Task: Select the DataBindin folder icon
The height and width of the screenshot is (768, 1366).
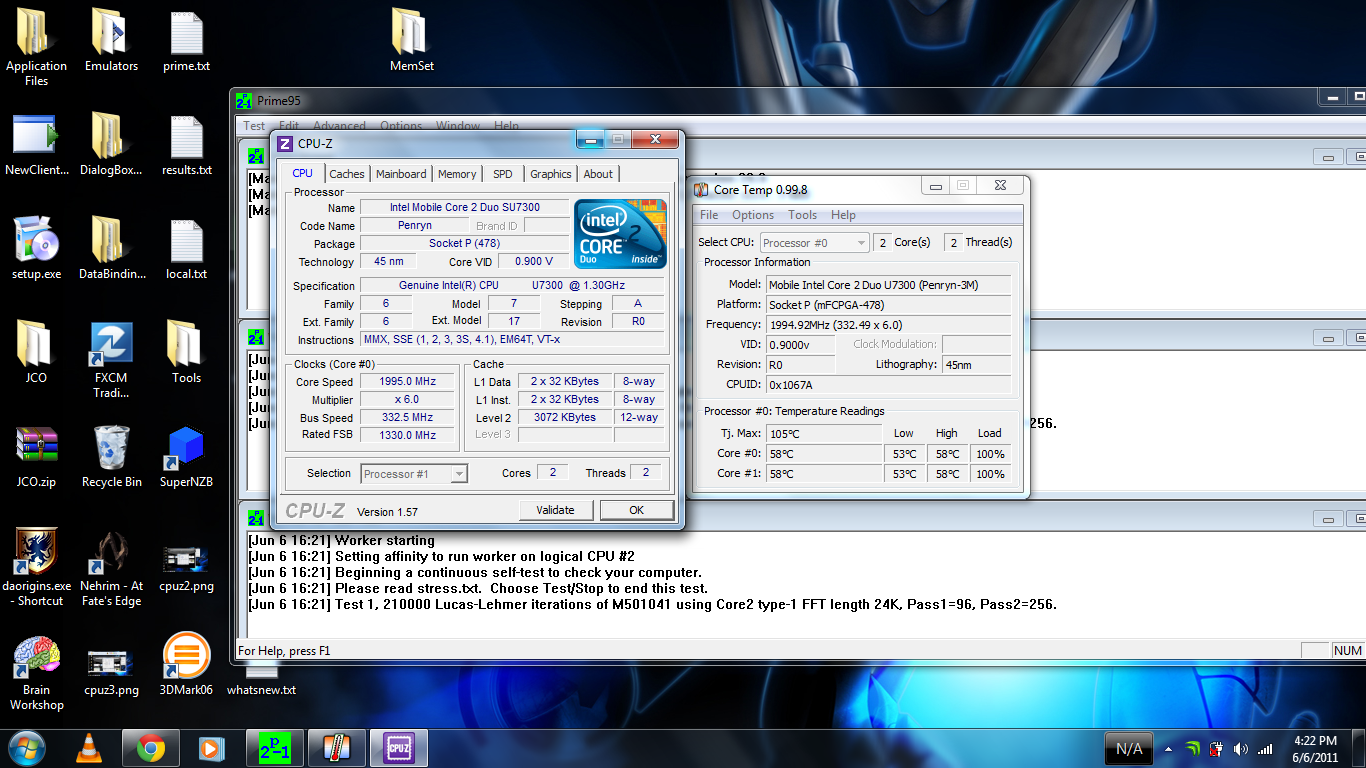Action: click(x=111, y=248)
